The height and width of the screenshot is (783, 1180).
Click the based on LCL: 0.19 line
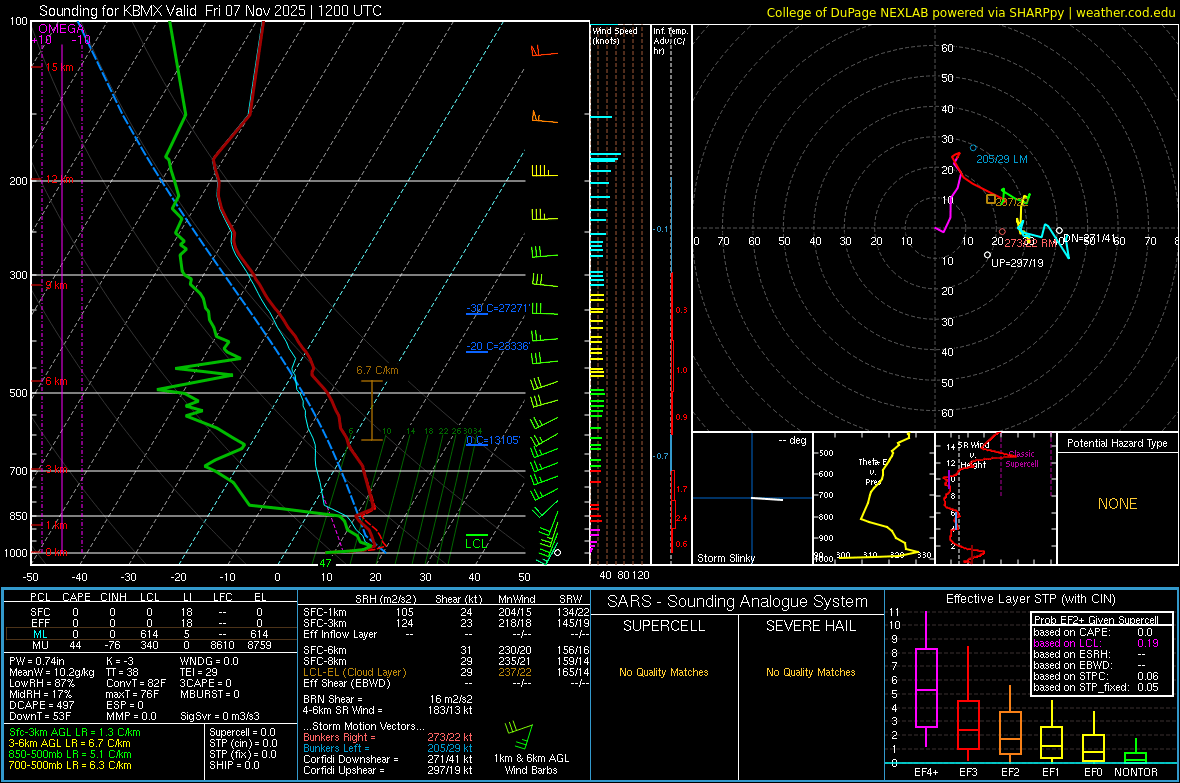tap(1096, 643)
